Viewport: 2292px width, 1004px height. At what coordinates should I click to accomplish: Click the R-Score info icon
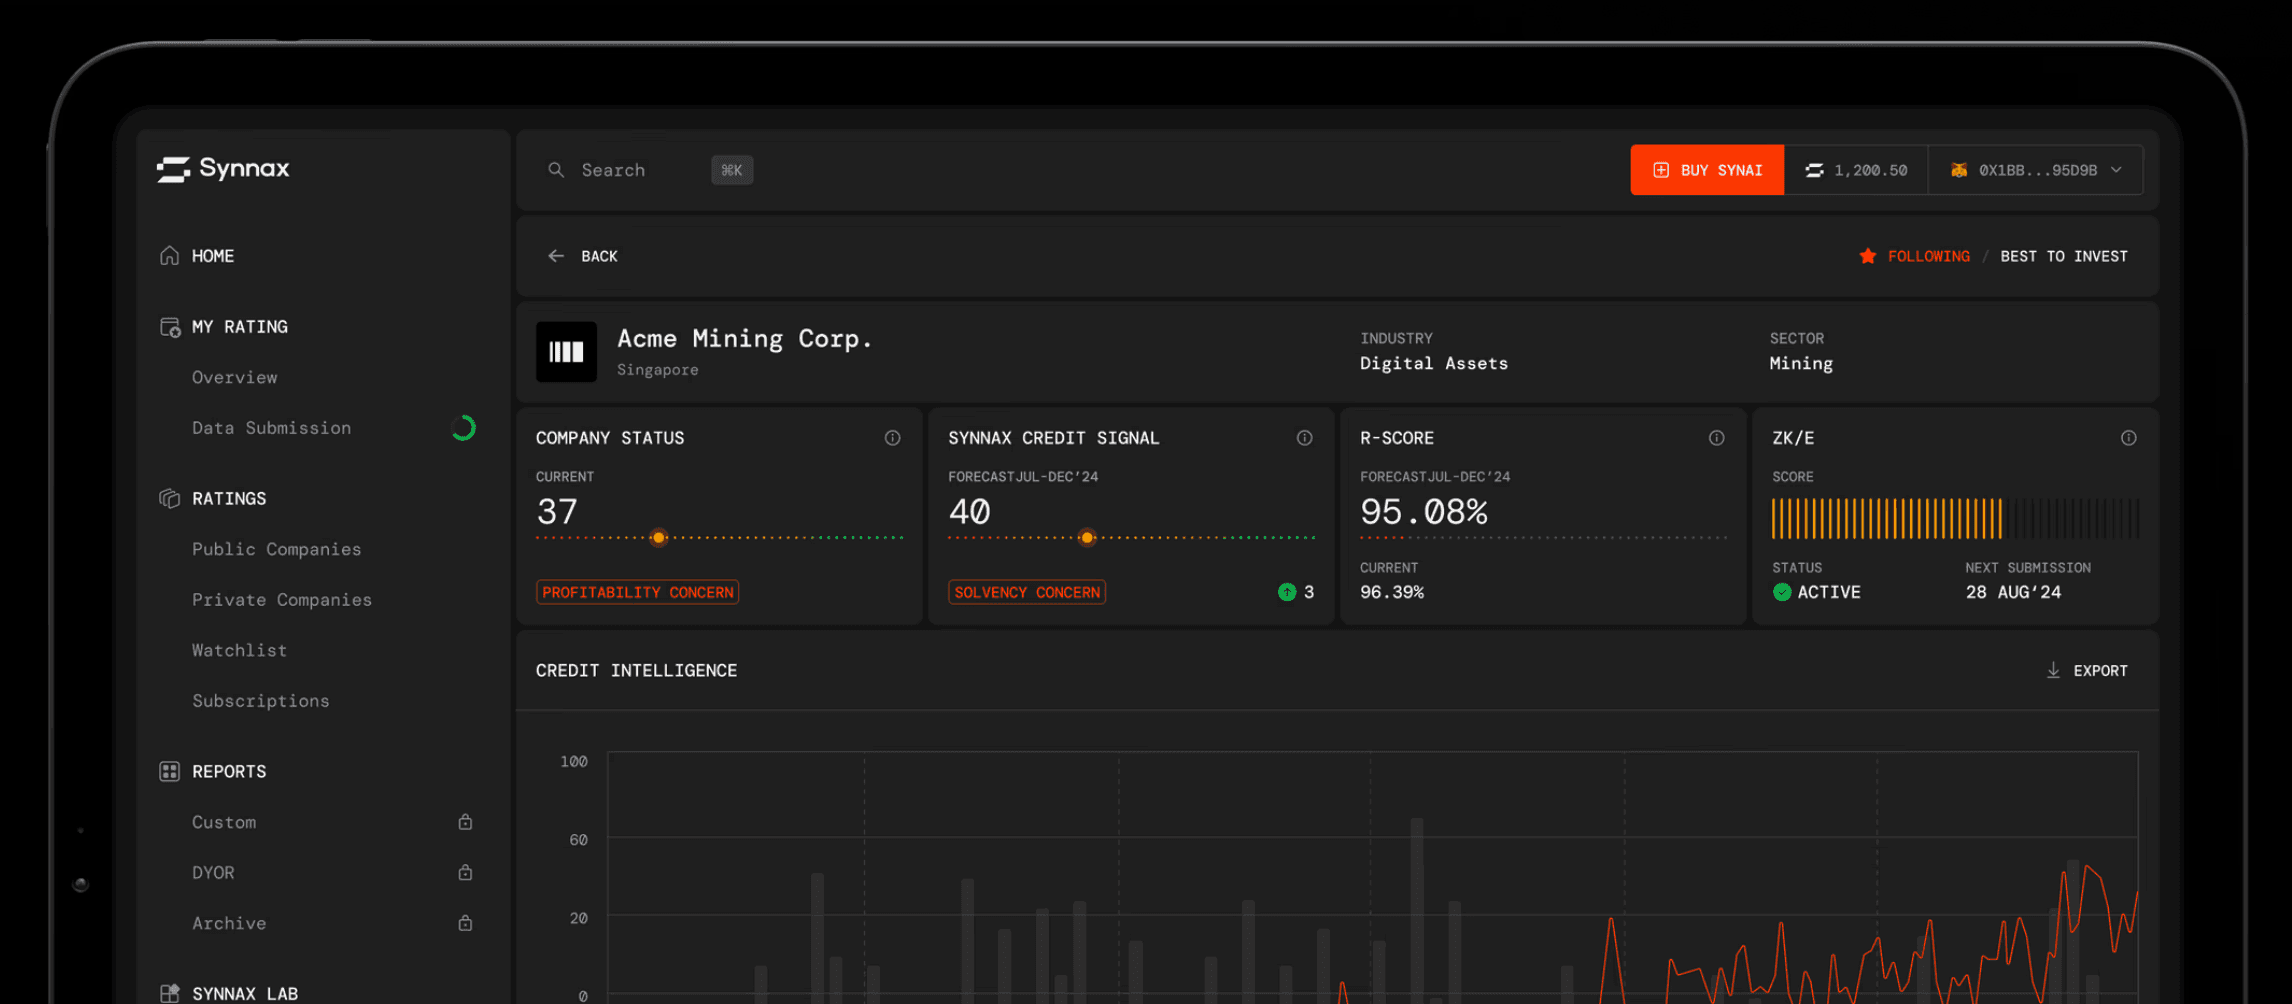click(x=1716, y=438)
